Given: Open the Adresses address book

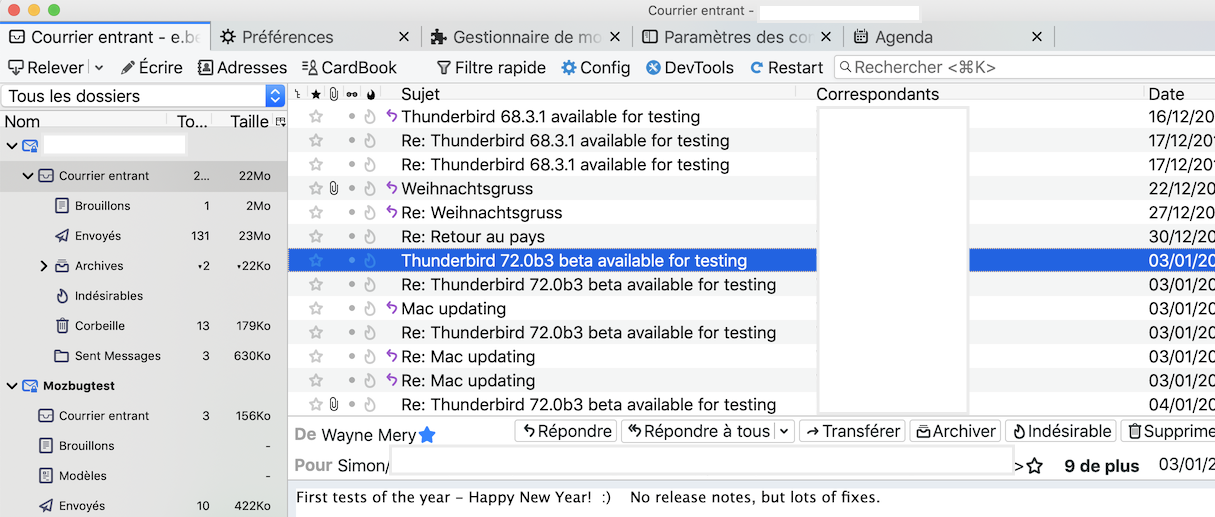Looking at the screenshot, I should 242,68.
